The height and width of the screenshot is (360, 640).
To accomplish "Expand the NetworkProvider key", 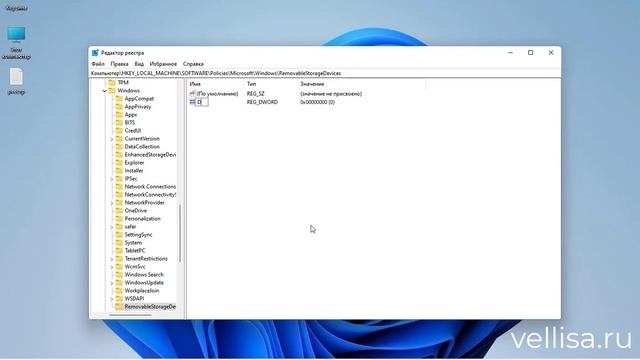I will point(112,203).
